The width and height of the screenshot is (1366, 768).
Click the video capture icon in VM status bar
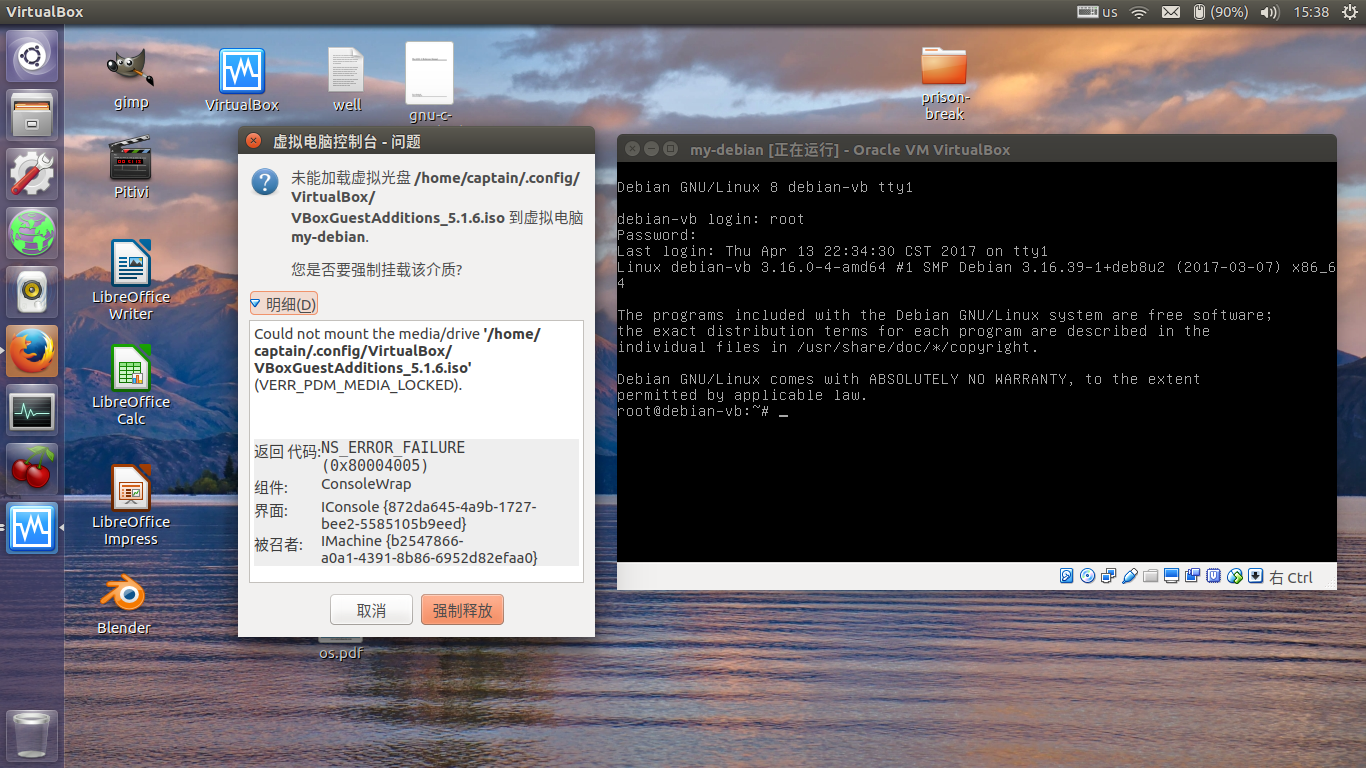(1192, 576)
